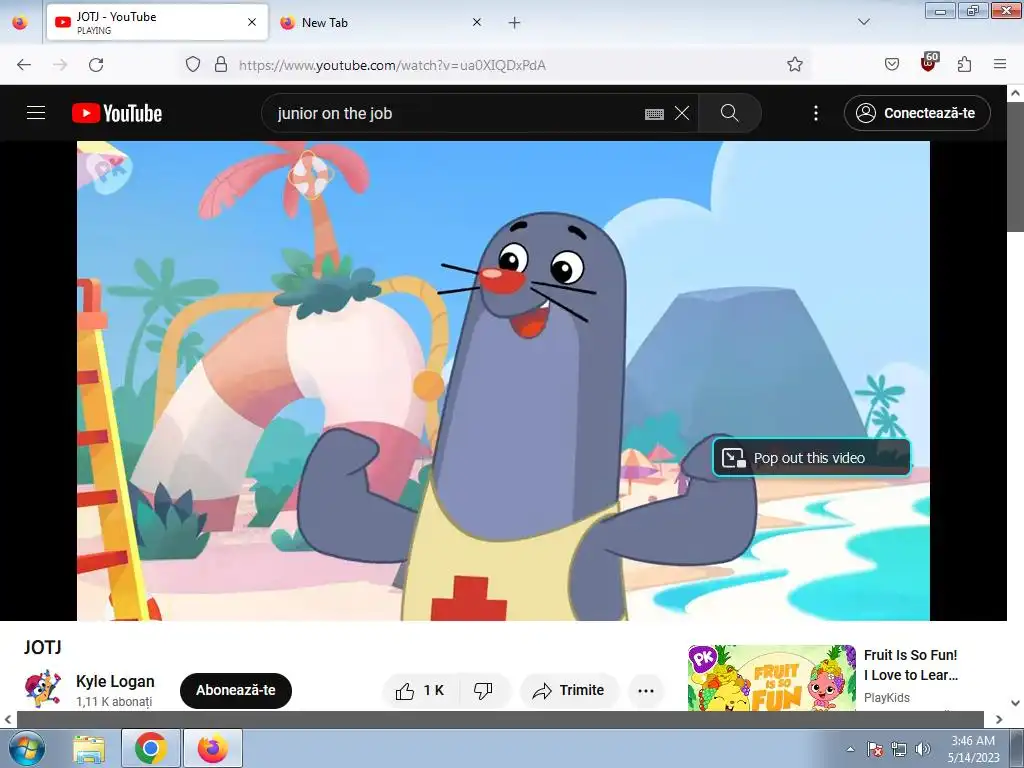Image resolution: width=1024 pixels, height=768 pixels.
Task: Open Fruit Is So Fun thumbnail
Action: point(771,678)
